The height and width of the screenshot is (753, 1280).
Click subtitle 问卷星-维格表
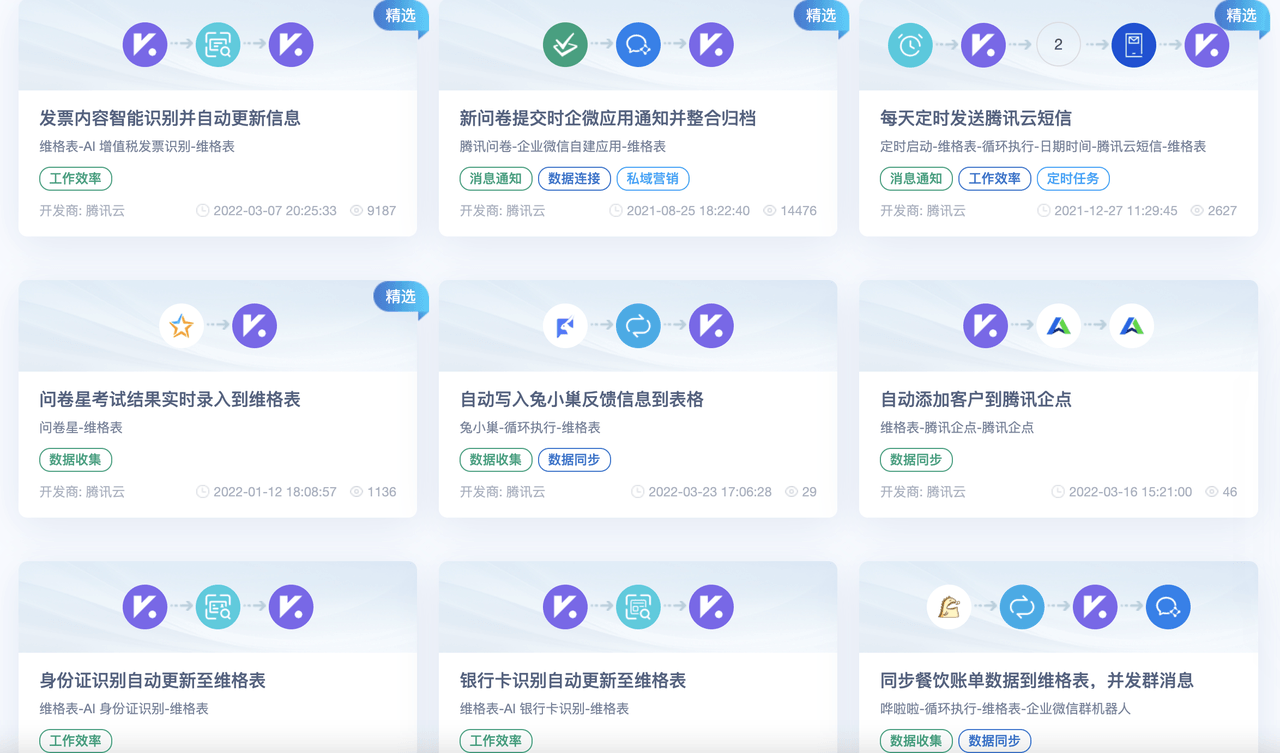tap(81, 427)
